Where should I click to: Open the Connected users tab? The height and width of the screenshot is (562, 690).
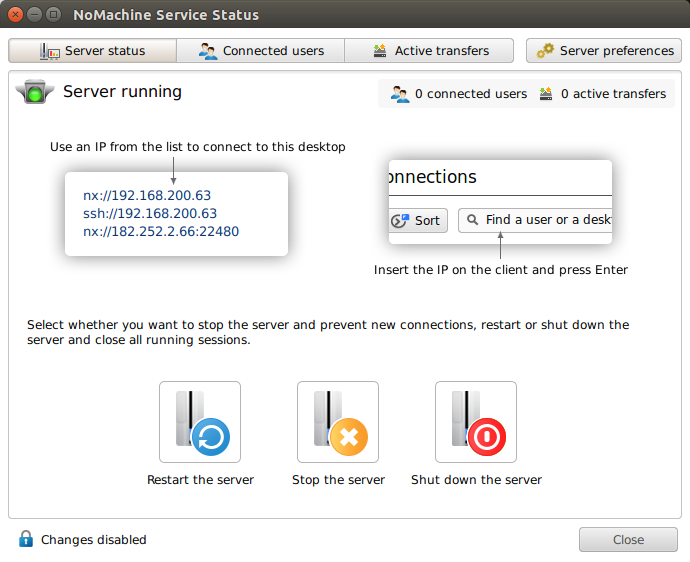(x=261, y=51)
